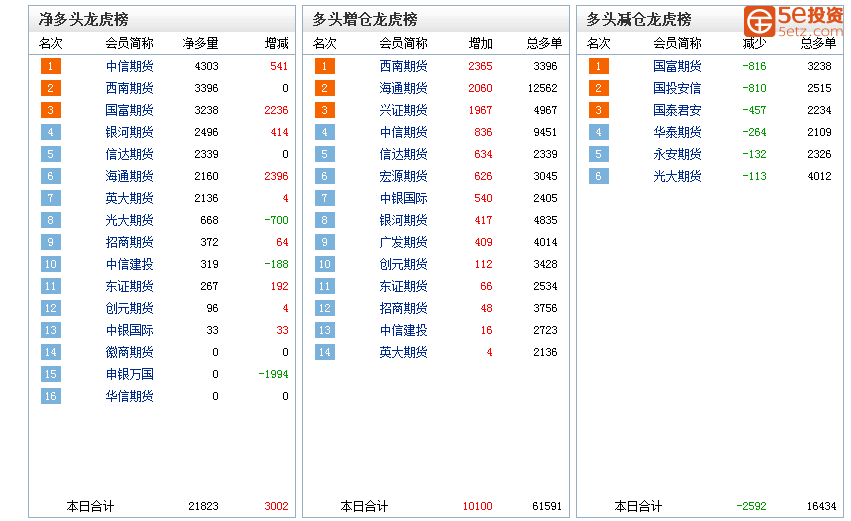Click 多头增仓龙虎榜 panel title
851x521 pixels.
click(365, 20)
